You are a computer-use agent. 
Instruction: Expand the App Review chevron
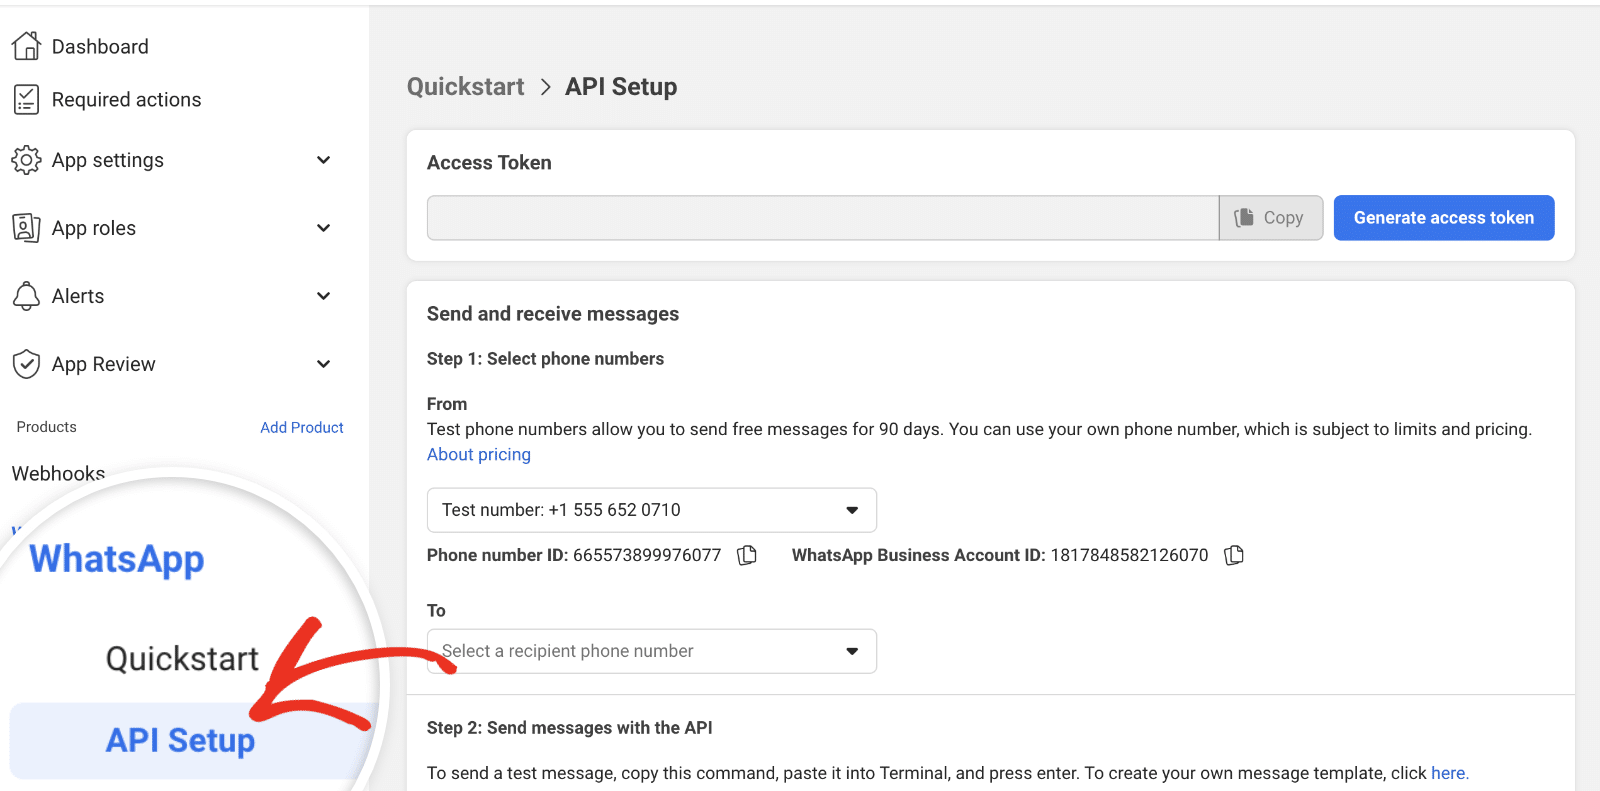[323, 364]
